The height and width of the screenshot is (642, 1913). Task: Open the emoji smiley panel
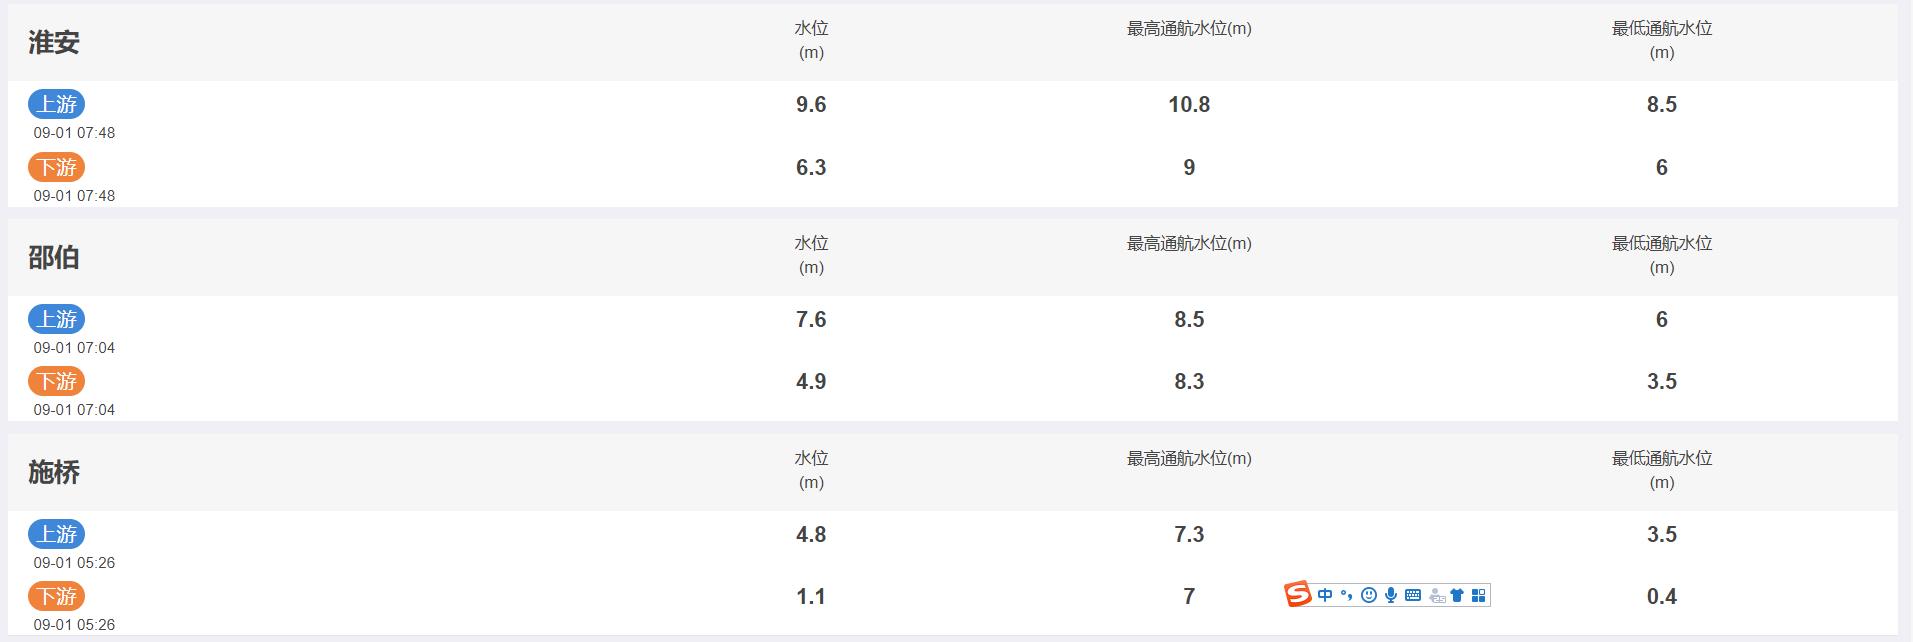point(1369,595)
